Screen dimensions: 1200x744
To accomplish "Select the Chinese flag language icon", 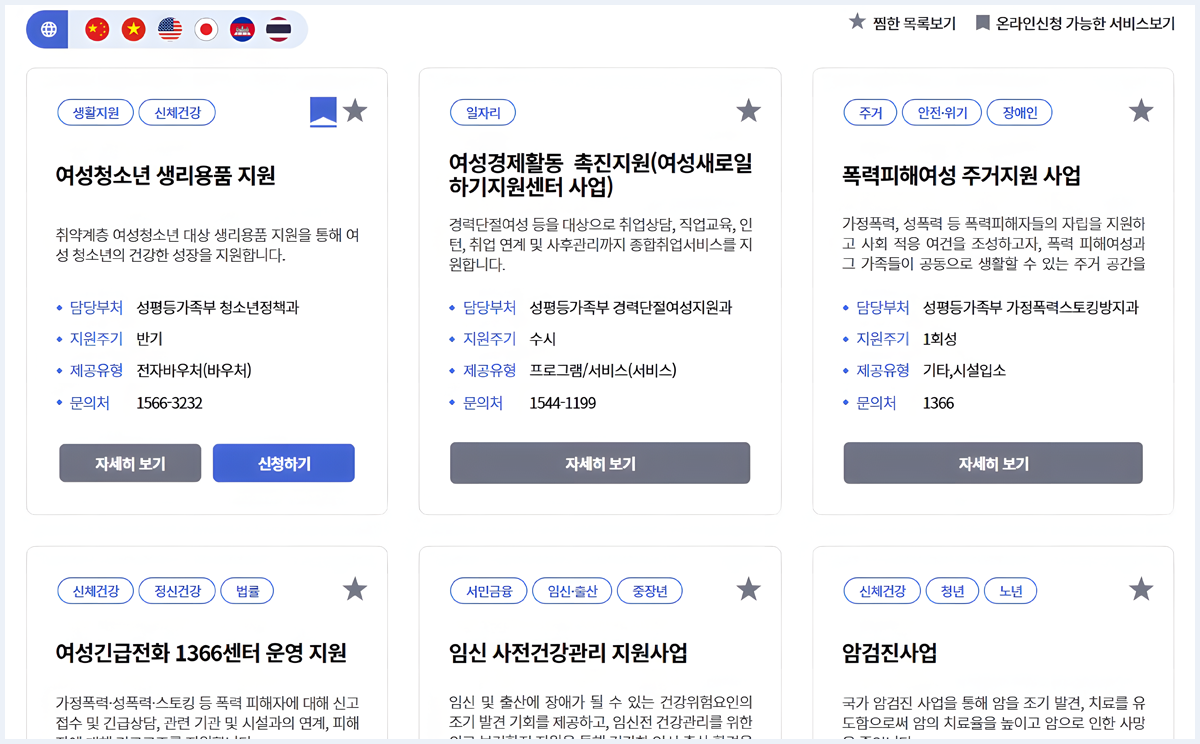I will [x=96, y=29].
